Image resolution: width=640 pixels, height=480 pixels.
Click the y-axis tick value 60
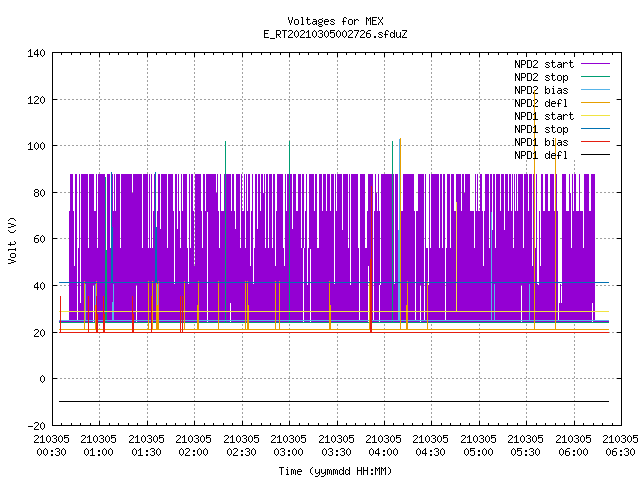pyautogui.click(x=39, y=239)
